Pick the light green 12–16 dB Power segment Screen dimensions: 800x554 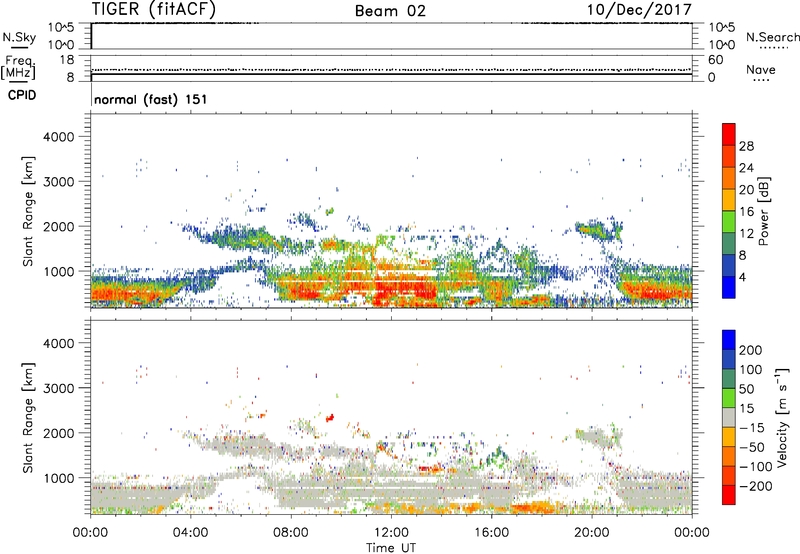(x=729, y=221)
